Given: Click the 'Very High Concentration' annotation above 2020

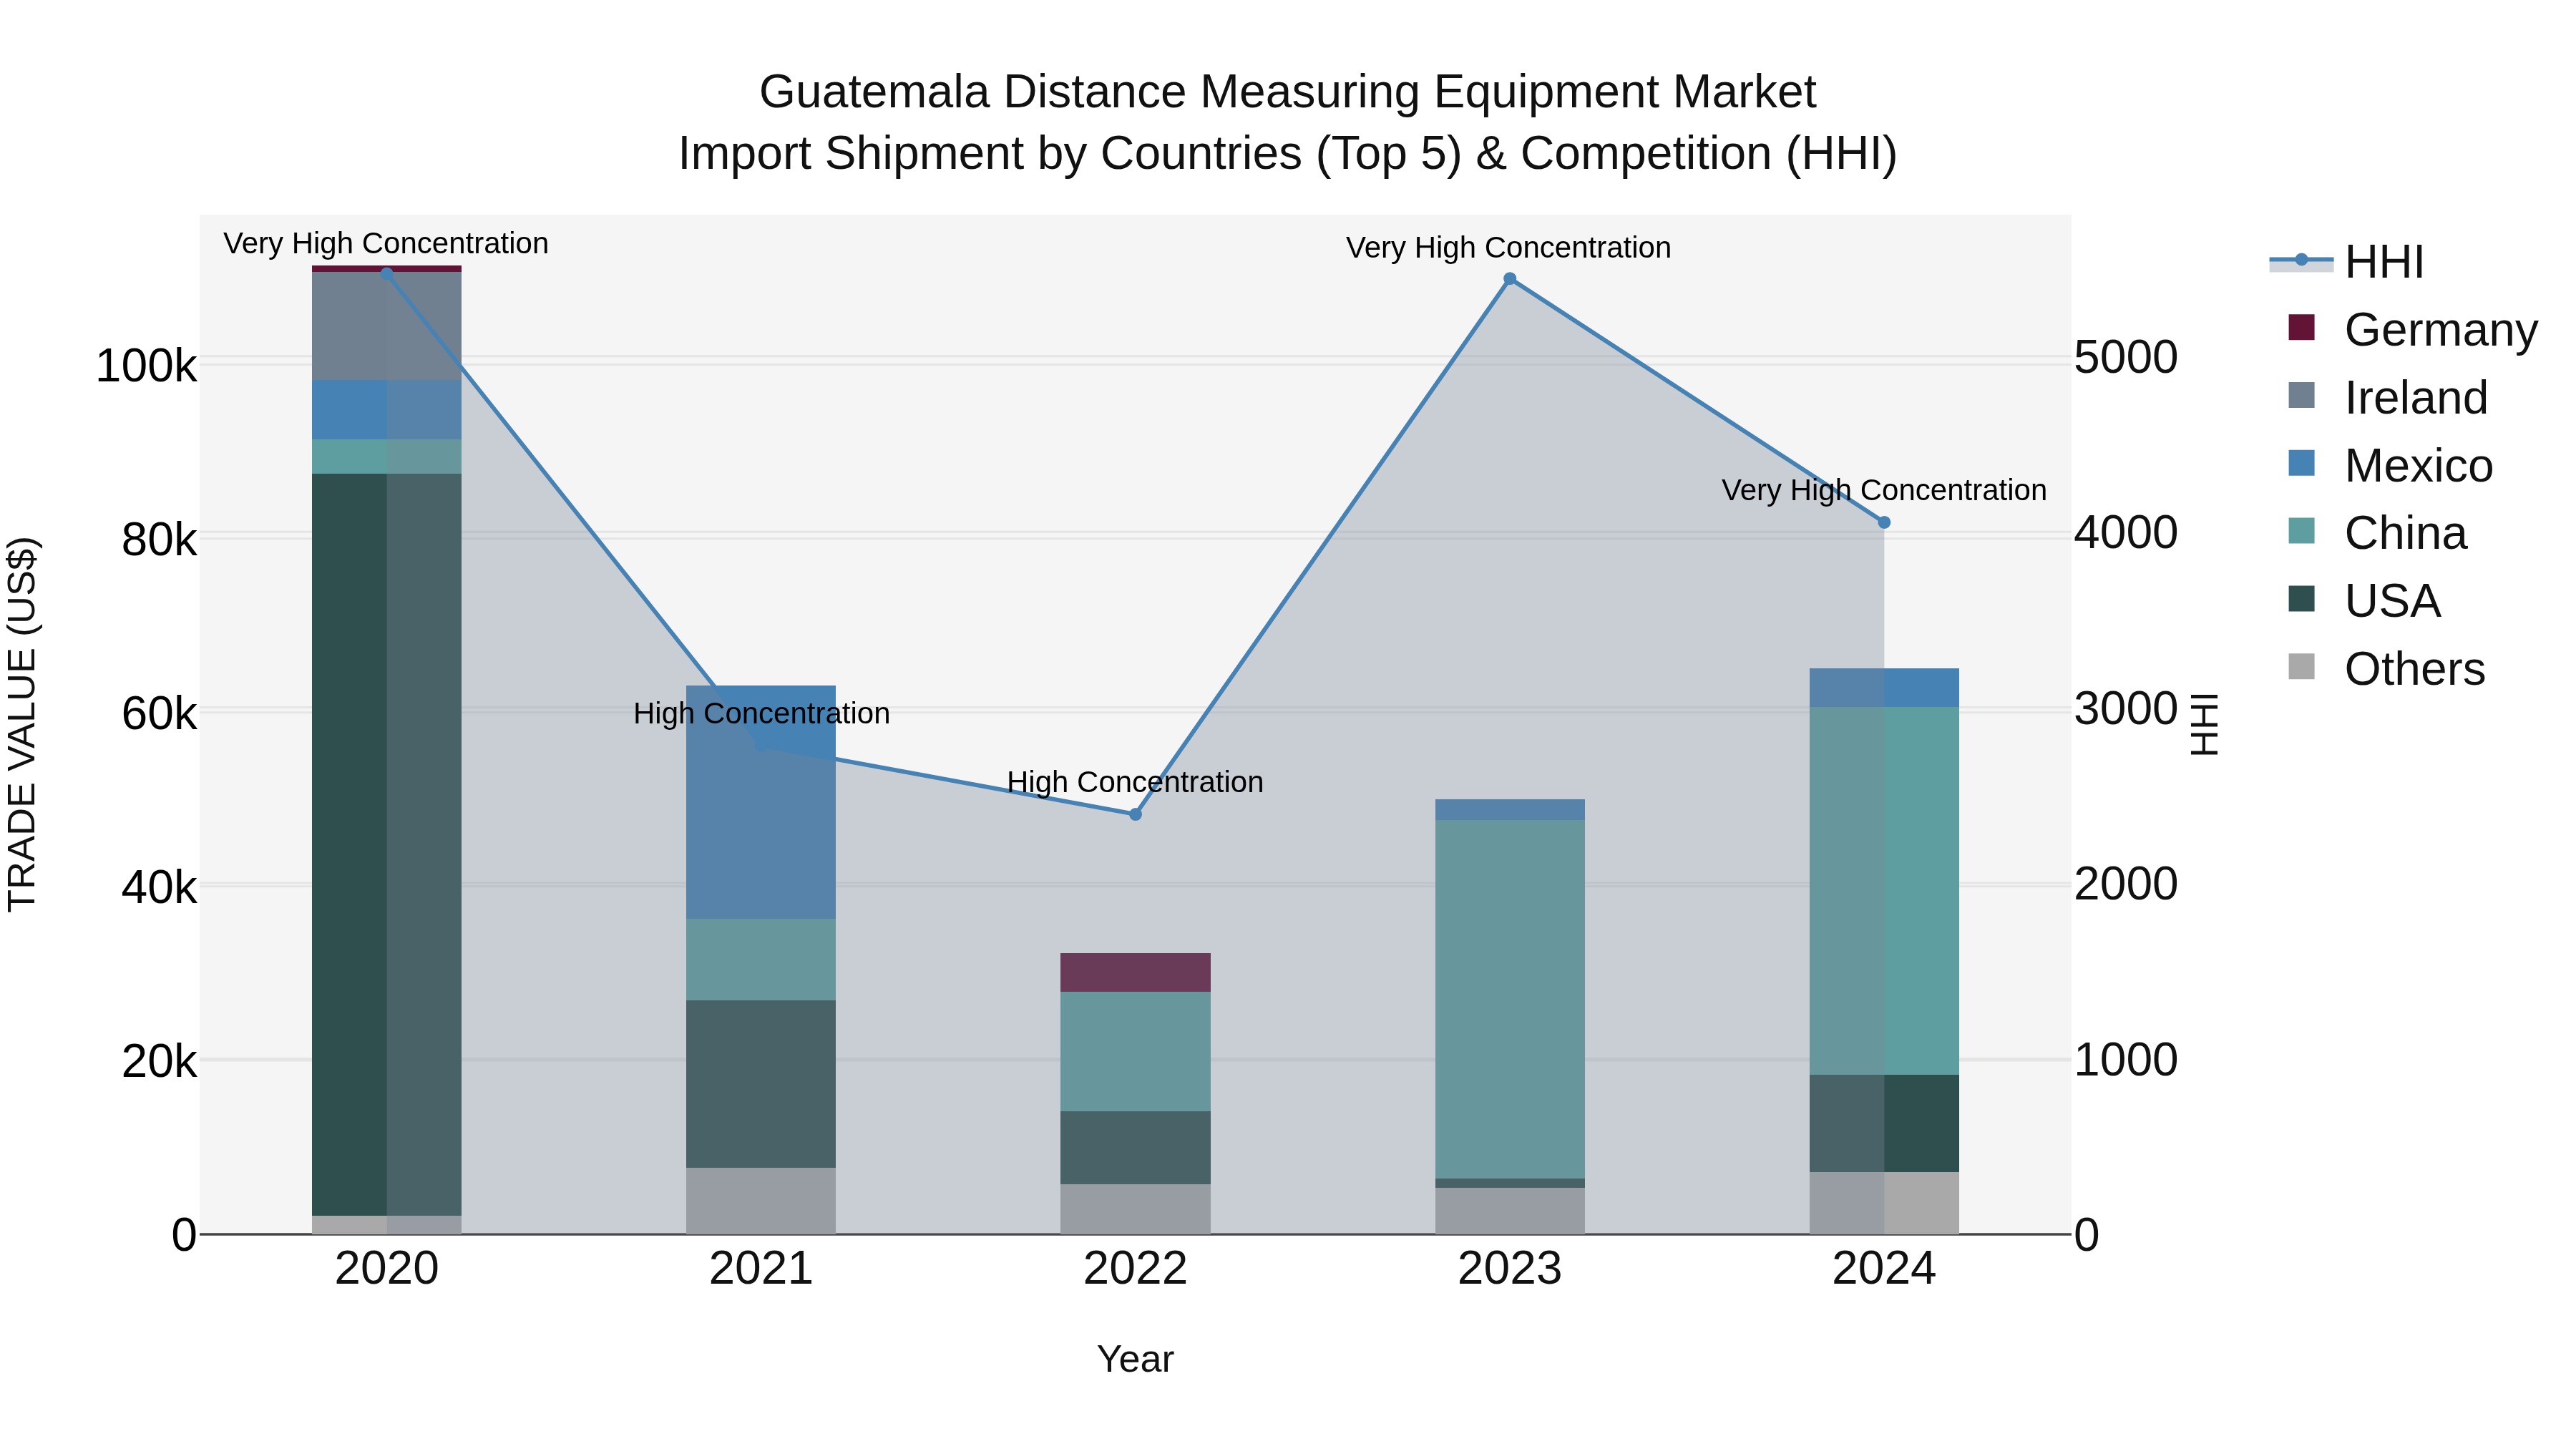Looking at the screenshot, I should [386, 243].
